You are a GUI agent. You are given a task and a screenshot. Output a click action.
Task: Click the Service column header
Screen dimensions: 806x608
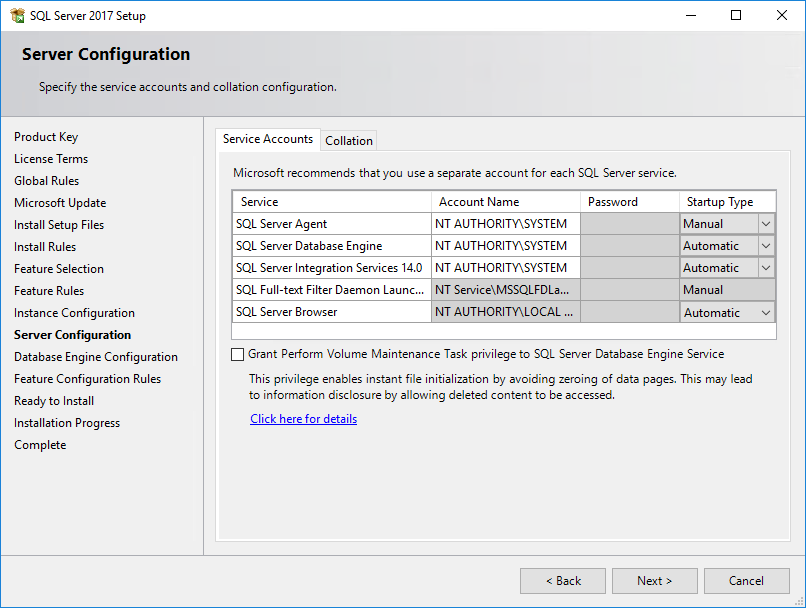[x=332, y=202]
